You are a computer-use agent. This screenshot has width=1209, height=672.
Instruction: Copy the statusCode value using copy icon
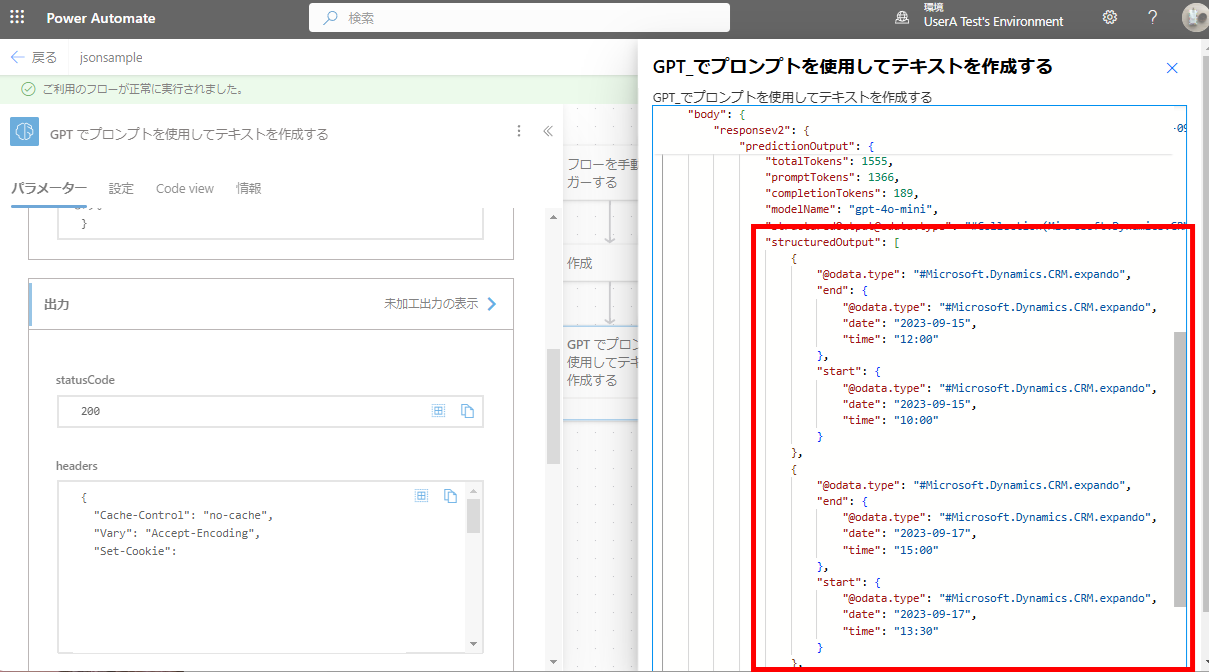pos(467,410)
